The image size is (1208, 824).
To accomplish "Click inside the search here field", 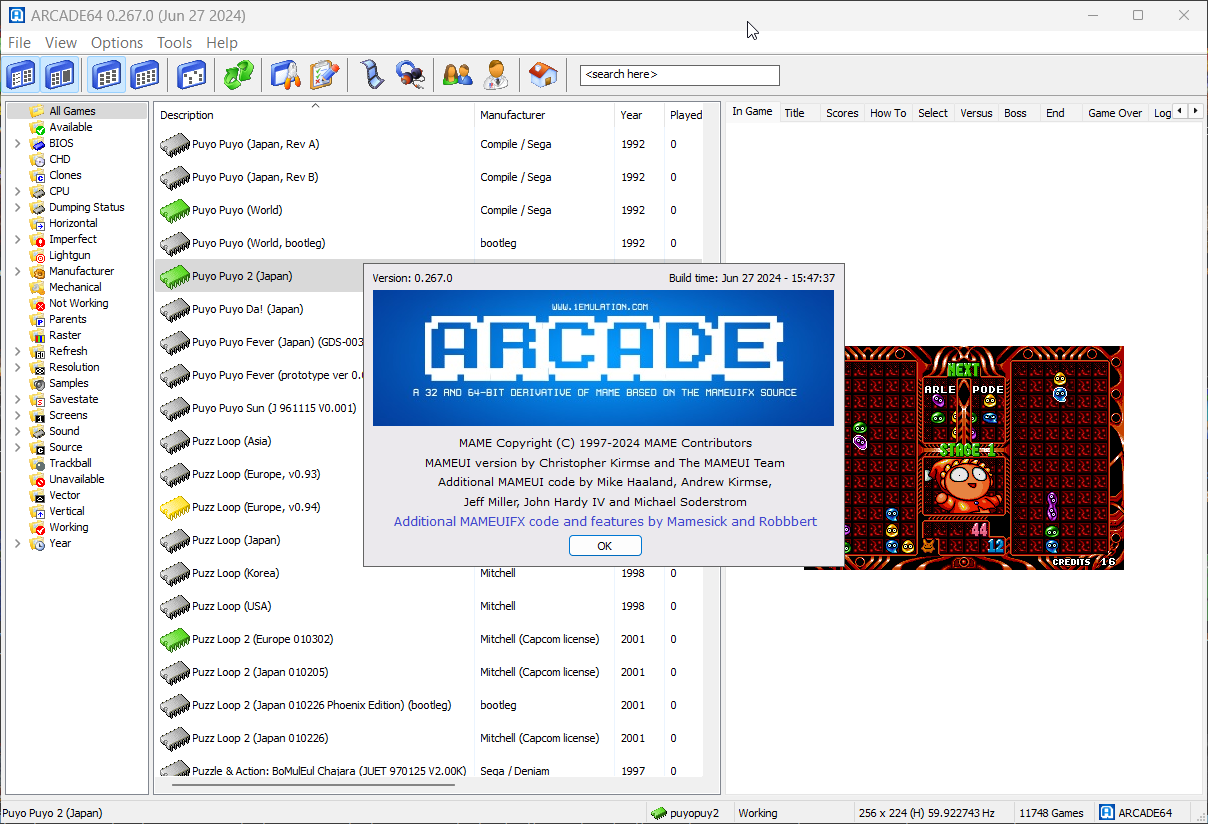I will pos(679,75).
